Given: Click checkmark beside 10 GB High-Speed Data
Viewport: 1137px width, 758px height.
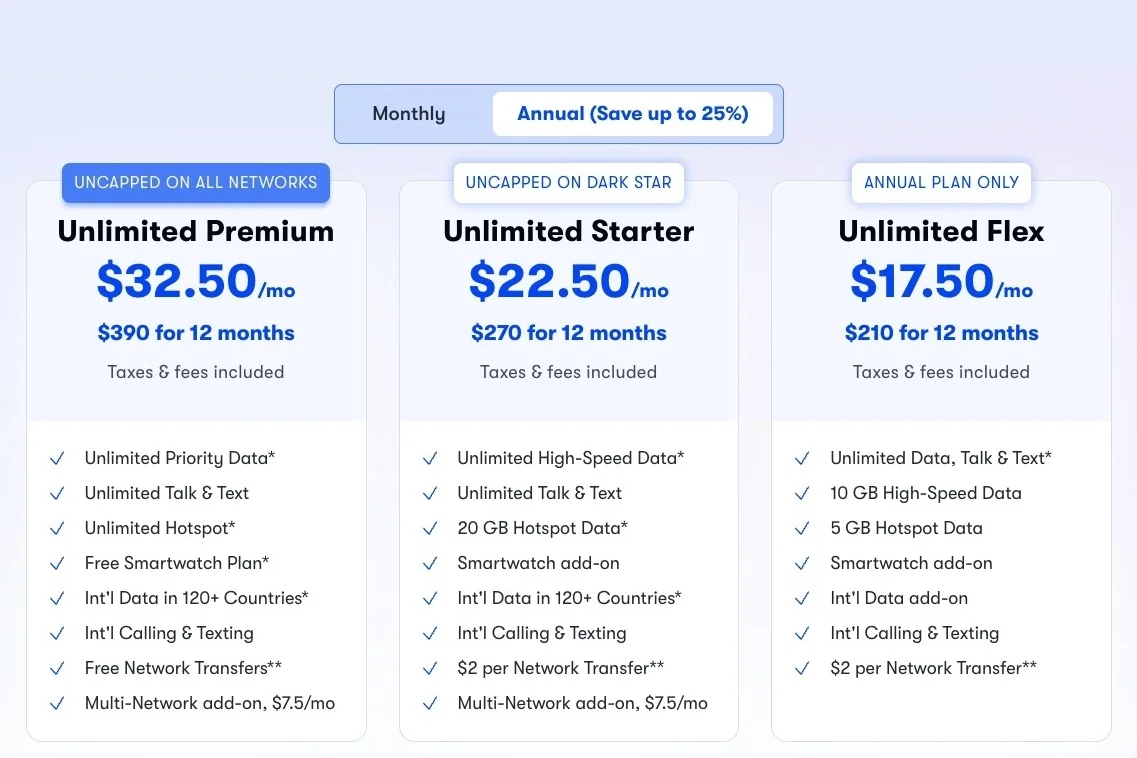Looking at the screenshot, I should click(x=802, y=494).
